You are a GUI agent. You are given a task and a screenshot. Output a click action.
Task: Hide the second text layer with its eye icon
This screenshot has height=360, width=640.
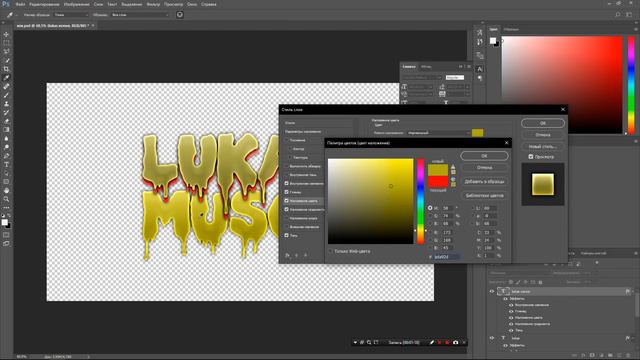click(492, 338)
